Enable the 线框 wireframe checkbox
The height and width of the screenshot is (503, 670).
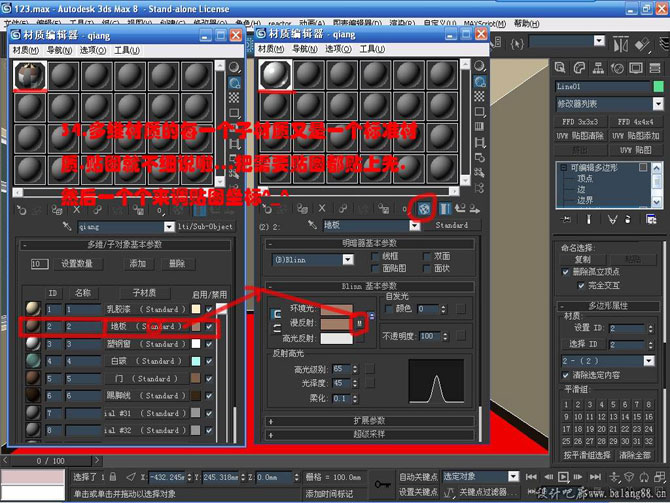click(x=376, y=256)
